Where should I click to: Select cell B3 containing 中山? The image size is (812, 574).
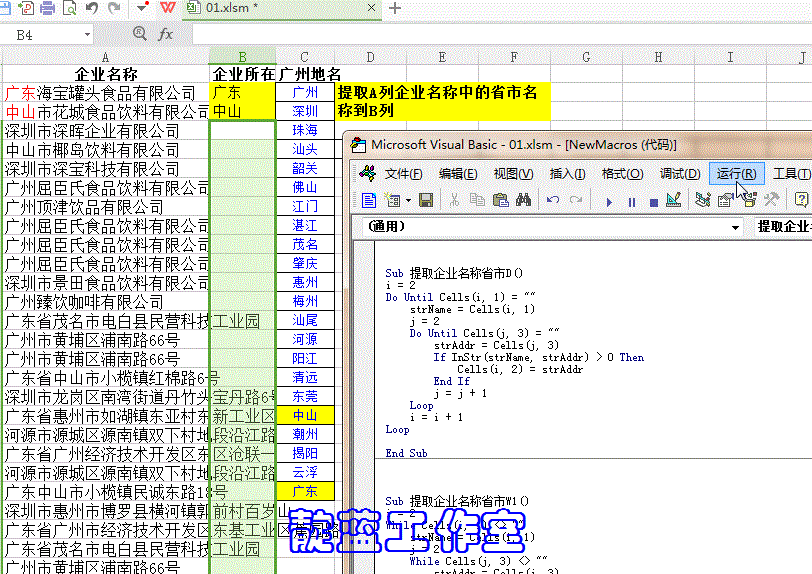coord(242,111)
